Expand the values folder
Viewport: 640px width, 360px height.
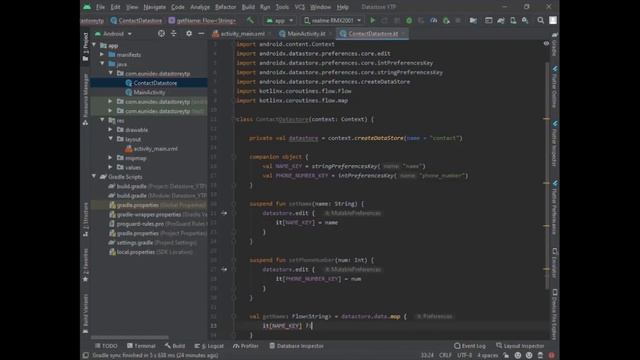[x=111, y=167]
